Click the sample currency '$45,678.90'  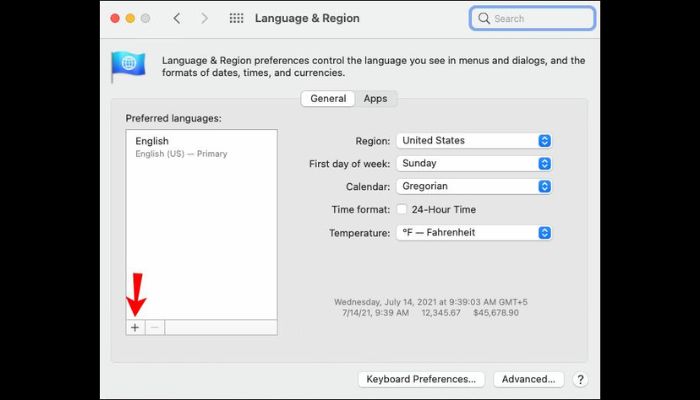[x=496, y=313]
